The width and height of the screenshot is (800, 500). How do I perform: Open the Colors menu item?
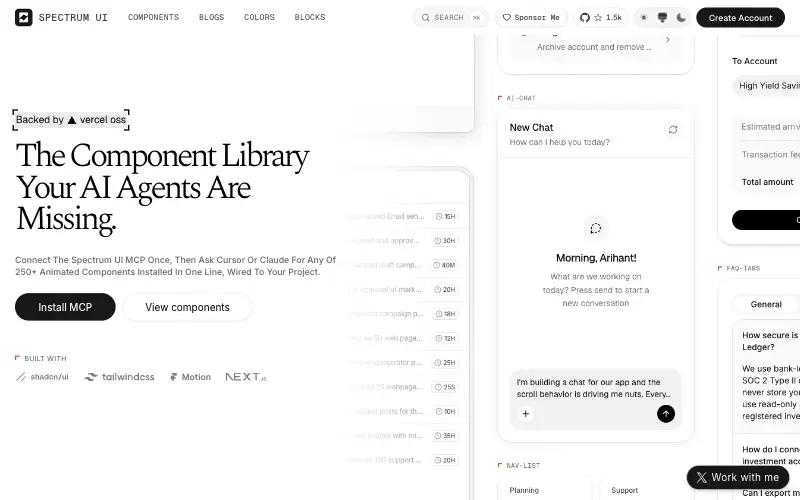click(259, 17)
